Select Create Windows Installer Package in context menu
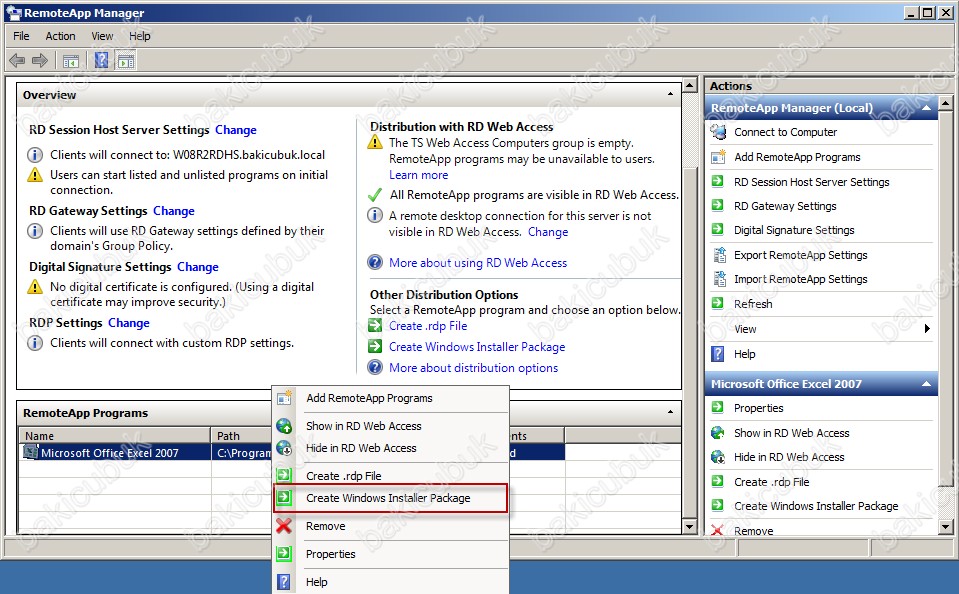Screen dimensions: 959x594 [391, 498]
